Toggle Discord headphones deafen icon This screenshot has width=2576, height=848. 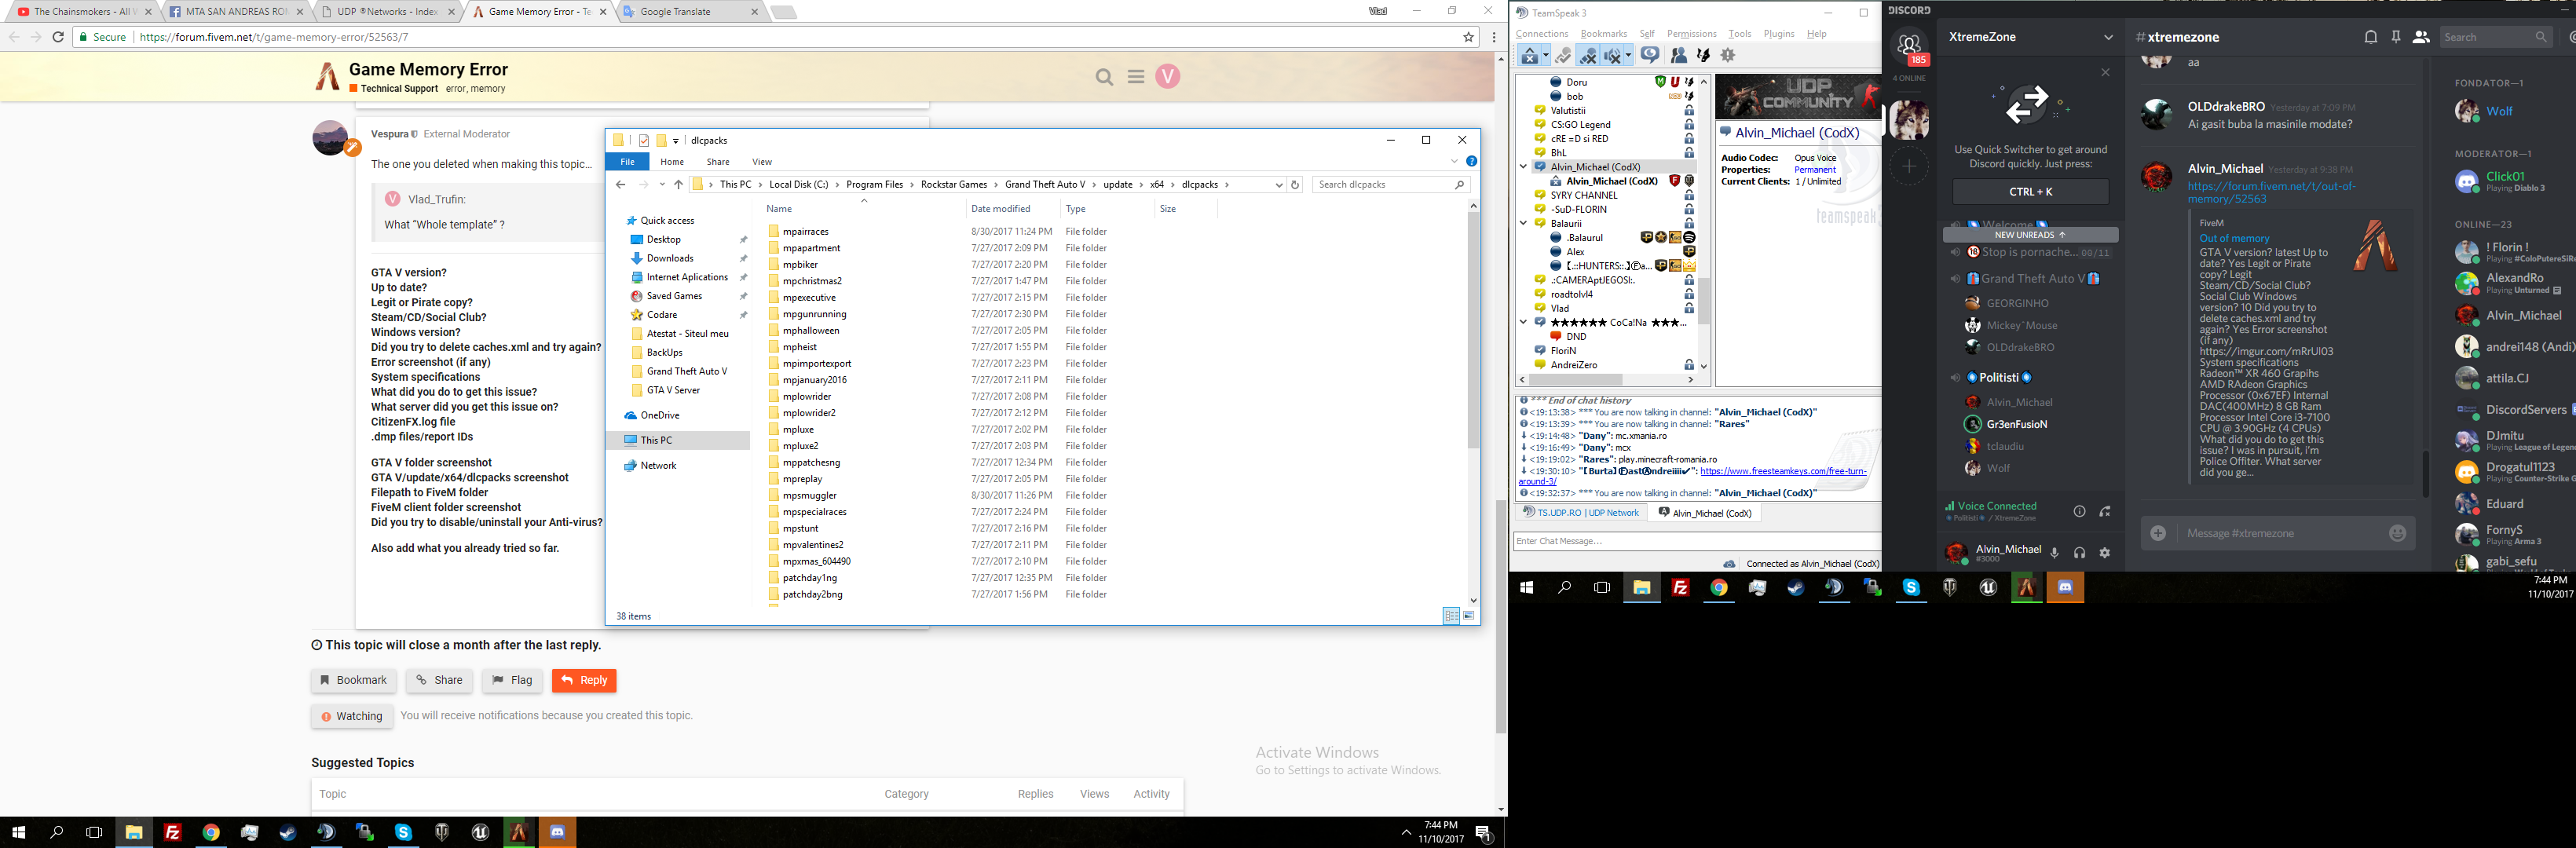[2080, 553]
